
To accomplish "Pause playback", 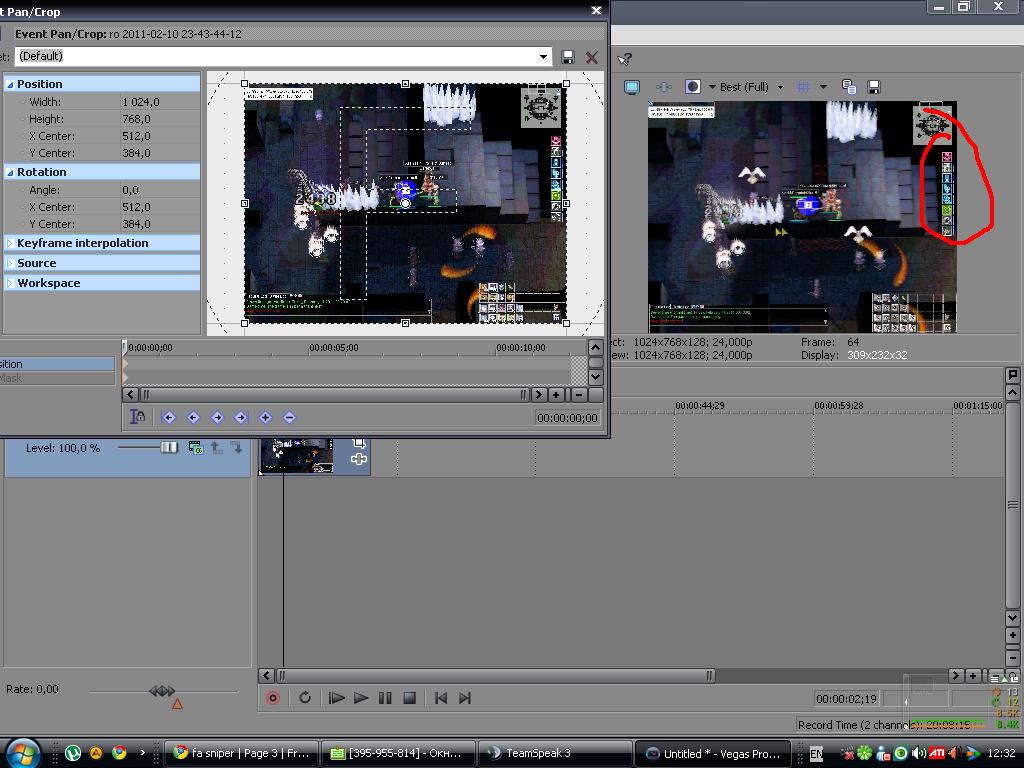I will (385, 698).
